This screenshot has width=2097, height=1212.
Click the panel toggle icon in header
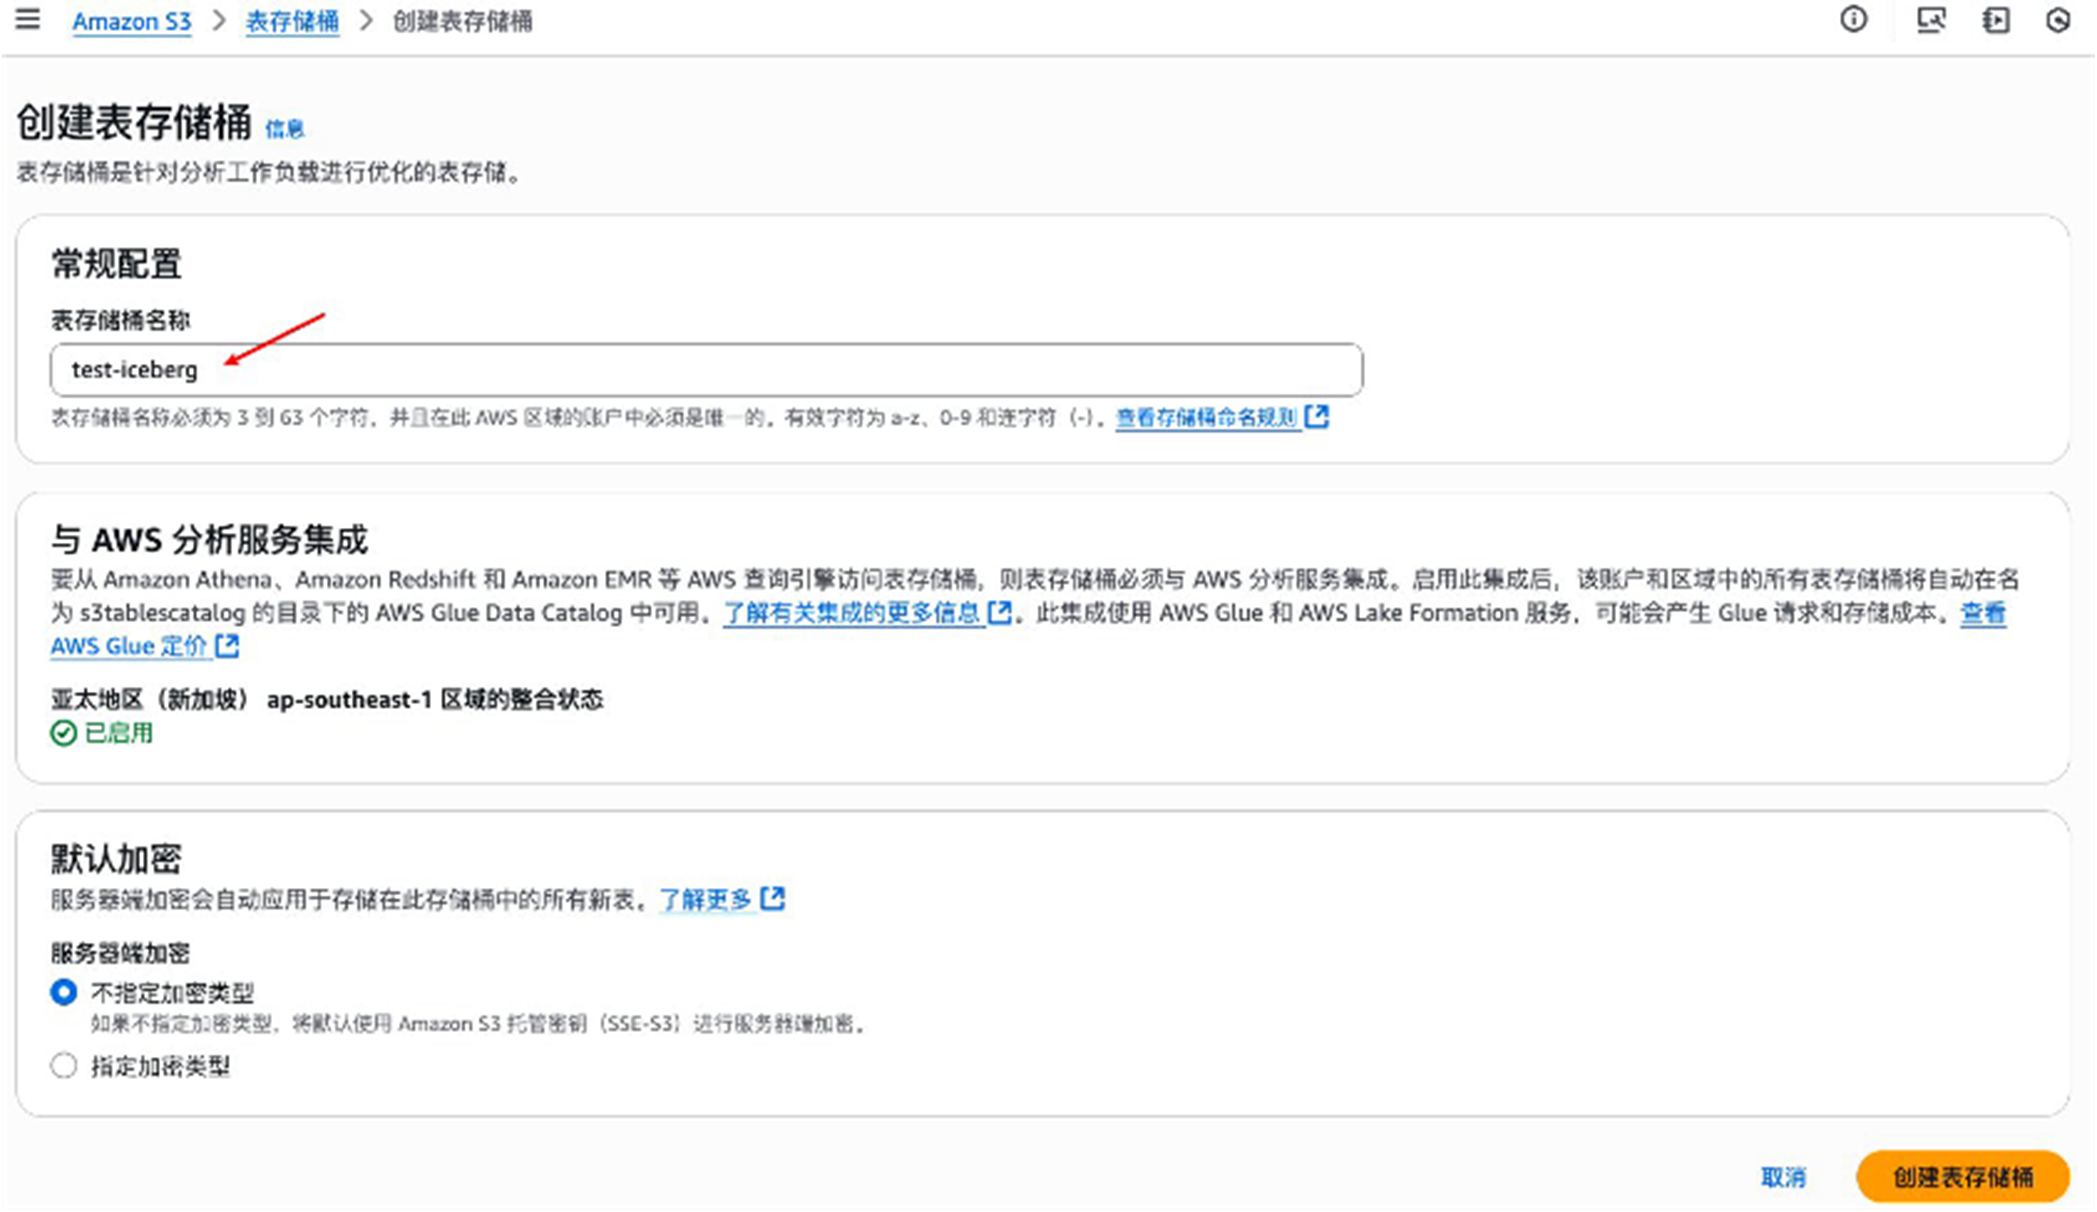1996,20
